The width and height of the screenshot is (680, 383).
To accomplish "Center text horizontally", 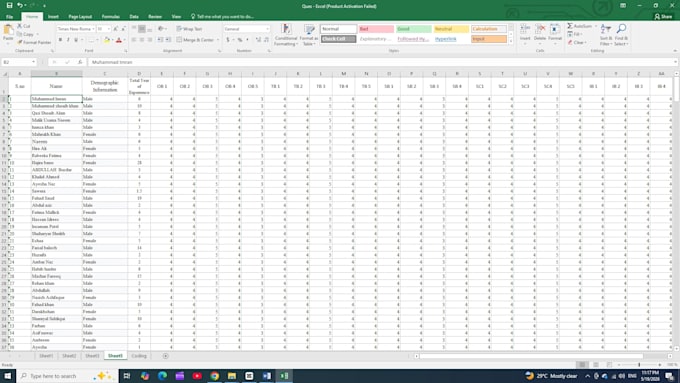I will (x=142, y=40).
